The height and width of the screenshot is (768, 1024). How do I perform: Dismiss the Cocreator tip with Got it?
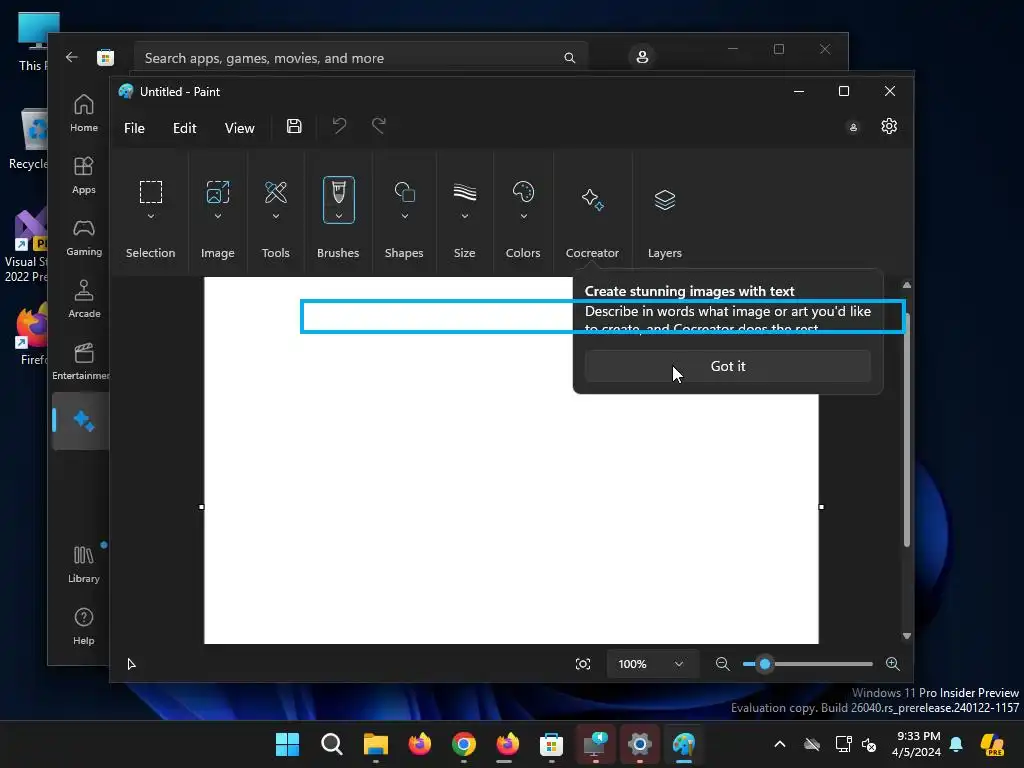pyautogui.click(x=728, y=366)
